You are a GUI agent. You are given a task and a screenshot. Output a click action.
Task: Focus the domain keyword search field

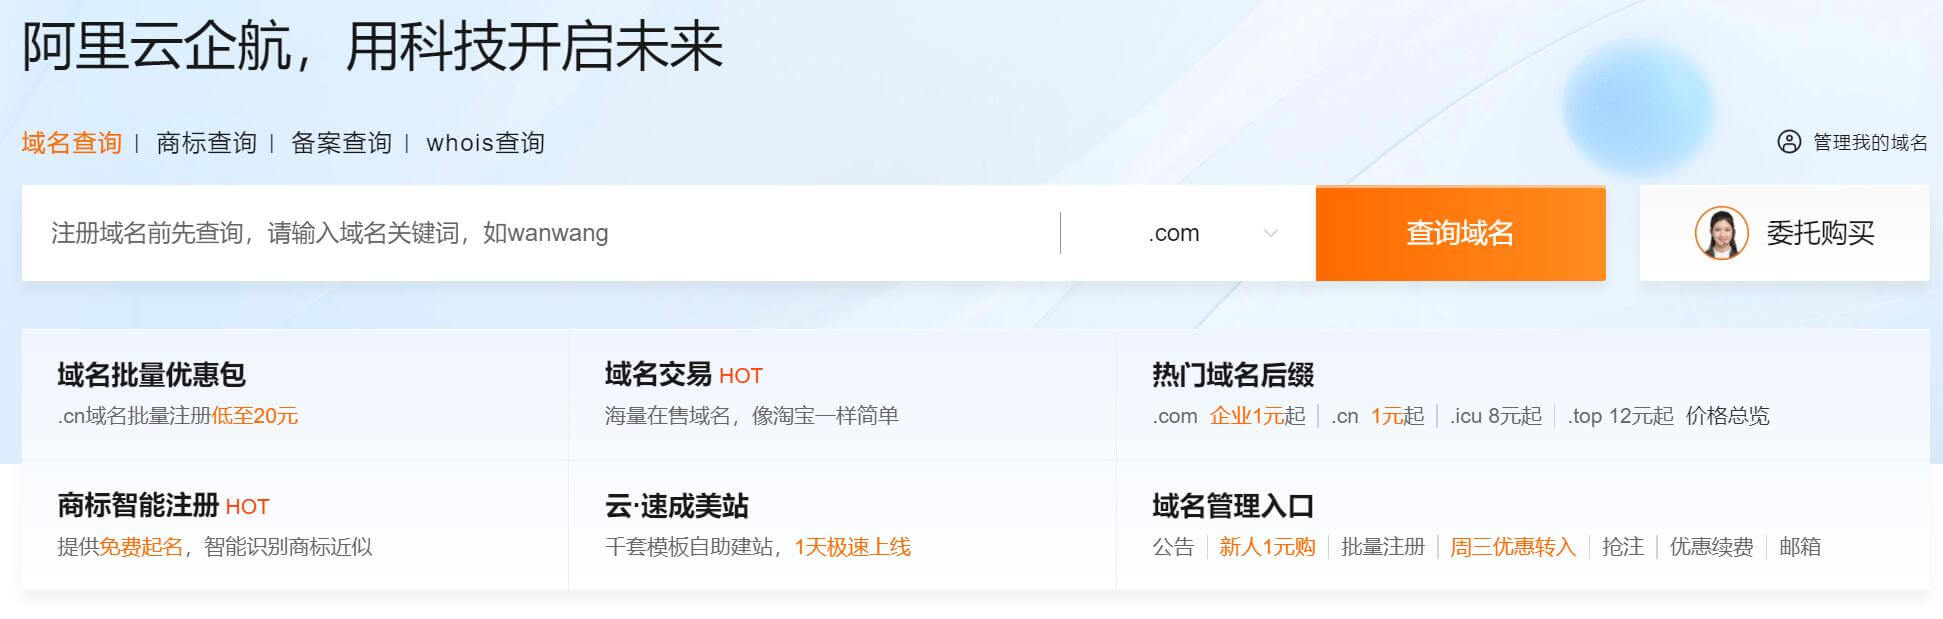coord(540,233)
